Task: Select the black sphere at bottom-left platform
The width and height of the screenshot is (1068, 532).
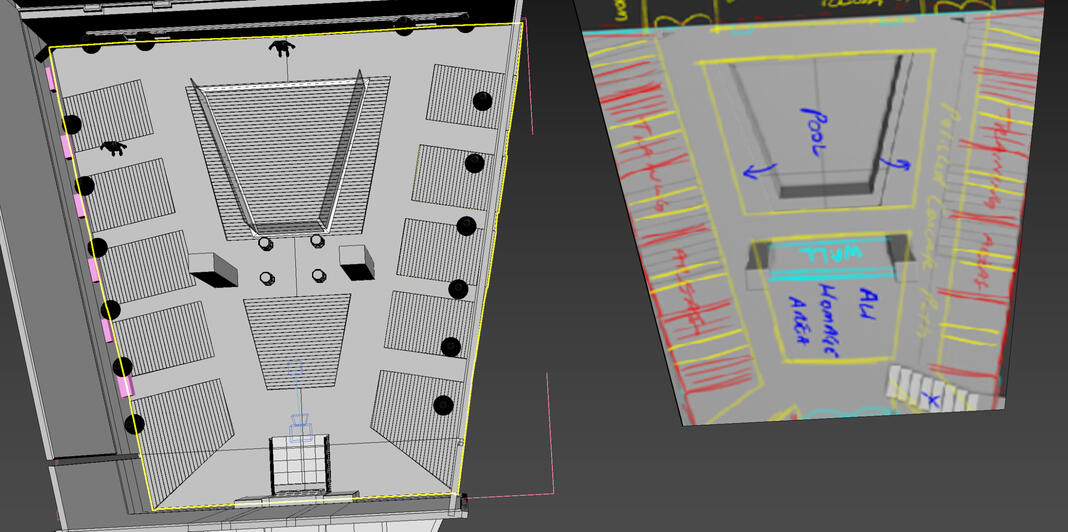Action: tap(133, 424)
